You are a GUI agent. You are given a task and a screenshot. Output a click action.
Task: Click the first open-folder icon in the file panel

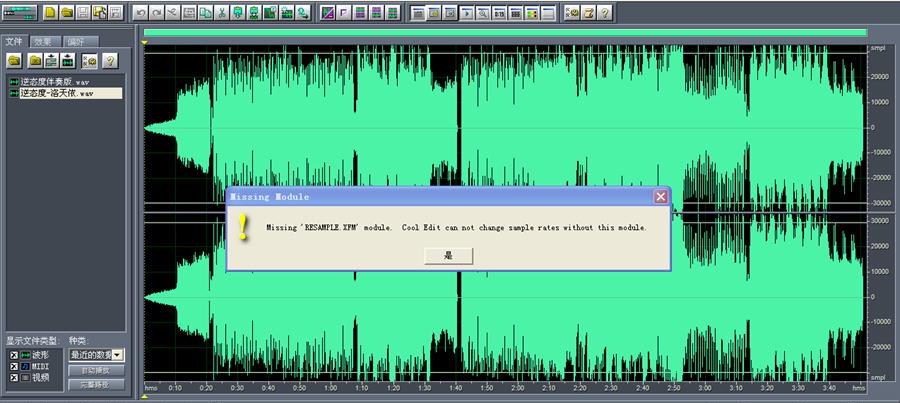pyautogui.click(x=14, y=60)
